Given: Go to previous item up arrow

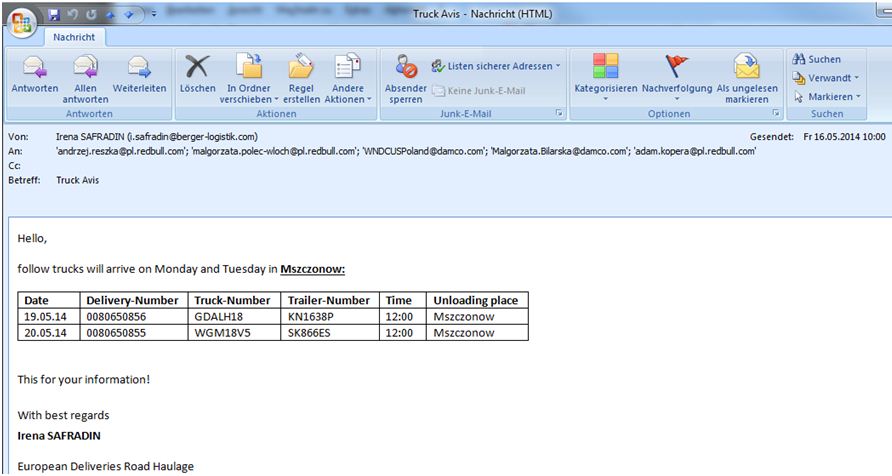Looking at the screenshot, I should (110, 15).
